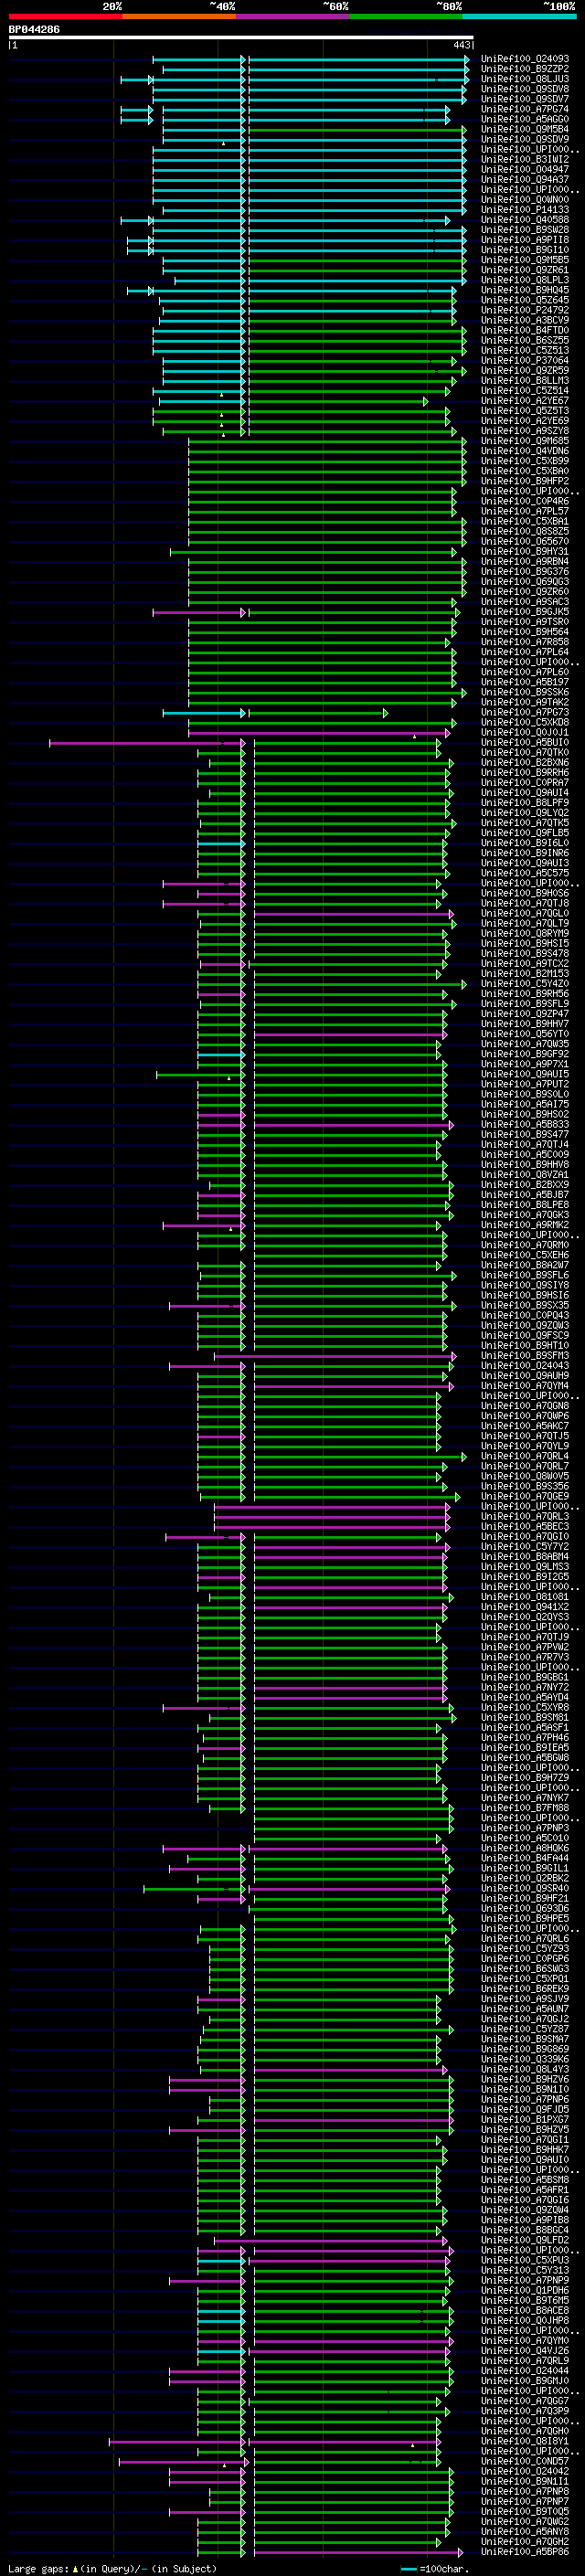
Task: Select the UniRef100_Q69QG3 label
Action: pos(524,581)
